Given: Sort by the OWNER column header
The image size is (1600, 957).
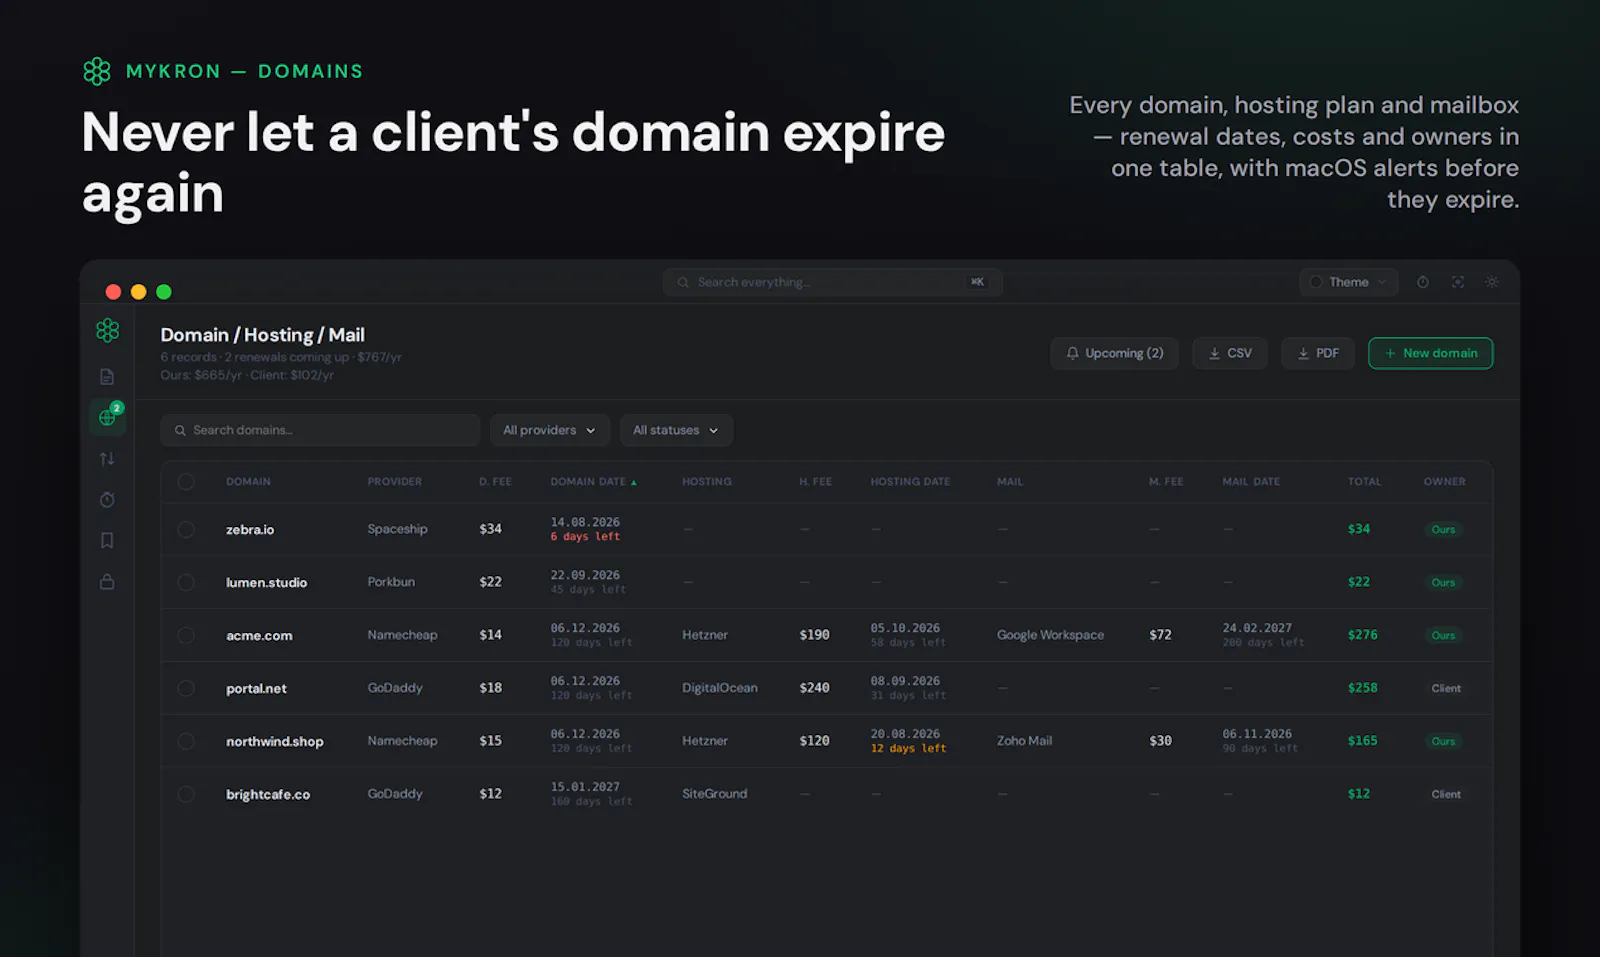Looking at the screenshot, I should (x=1445, y=482).
